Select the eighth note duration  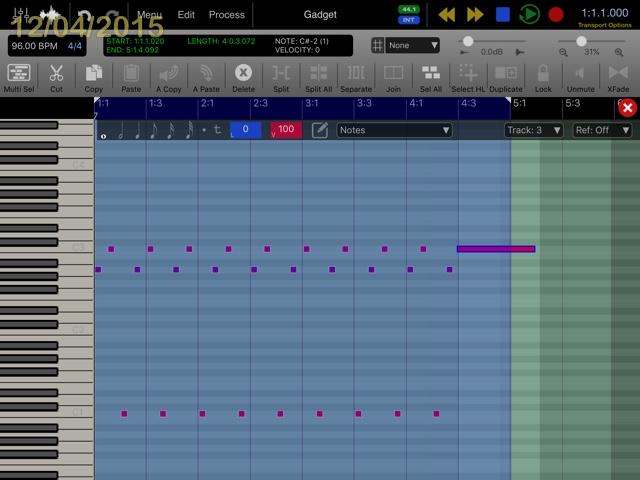click(154, 131)
